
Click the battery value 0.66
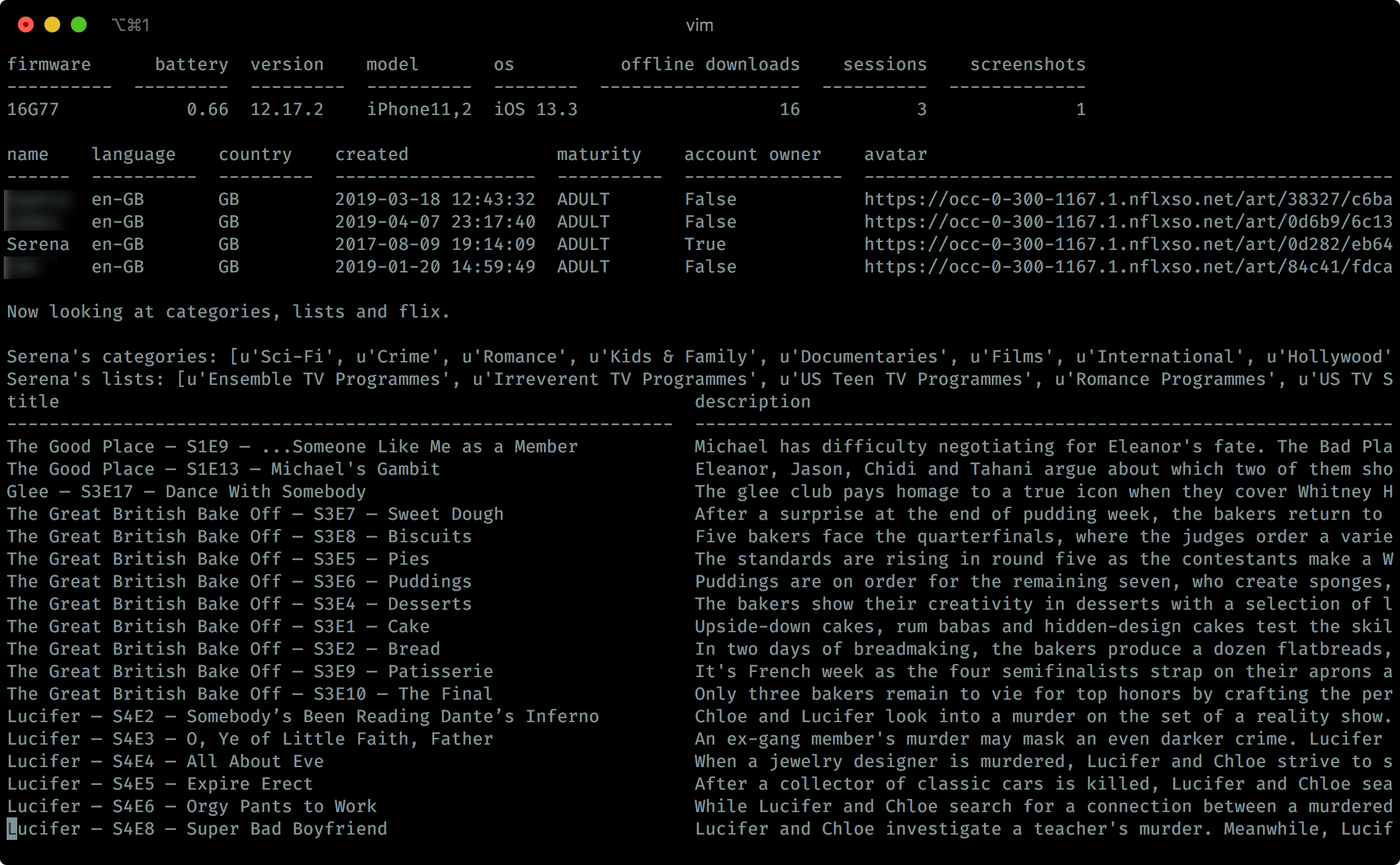tap(207, 109)
